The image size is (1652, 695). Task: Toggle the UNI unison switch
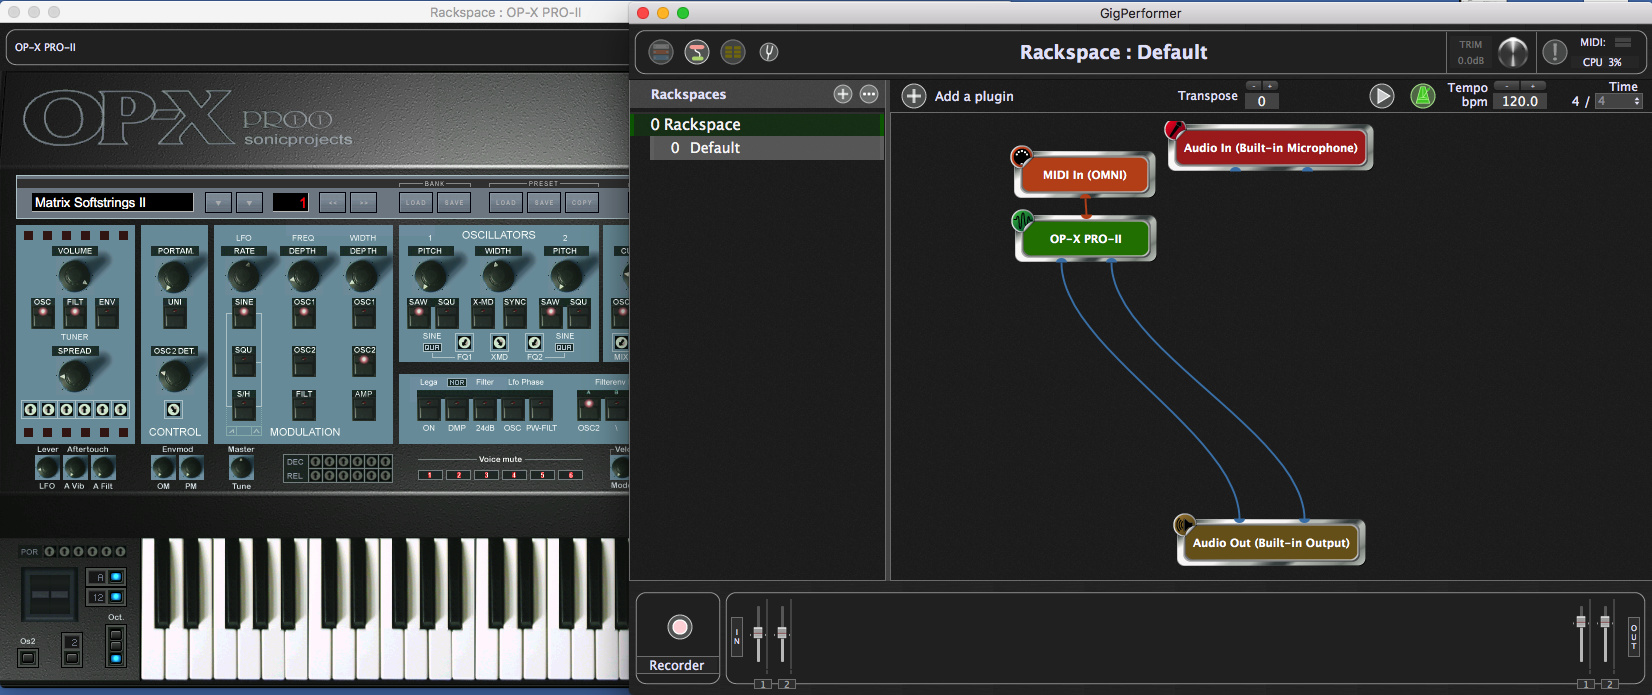[175, 316]
